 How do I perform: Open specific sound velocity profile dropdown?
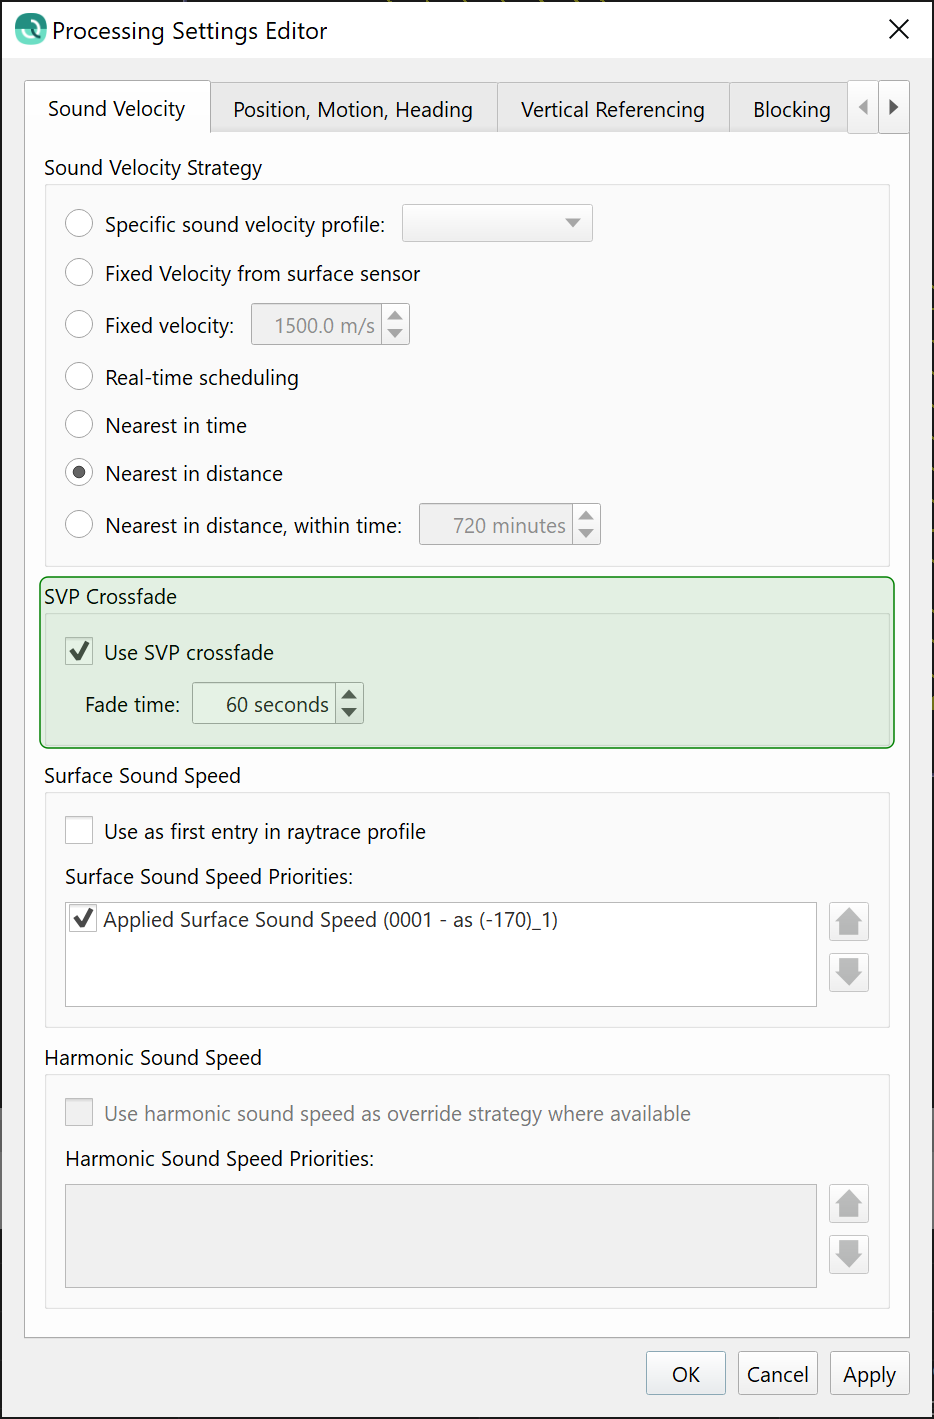497,223
